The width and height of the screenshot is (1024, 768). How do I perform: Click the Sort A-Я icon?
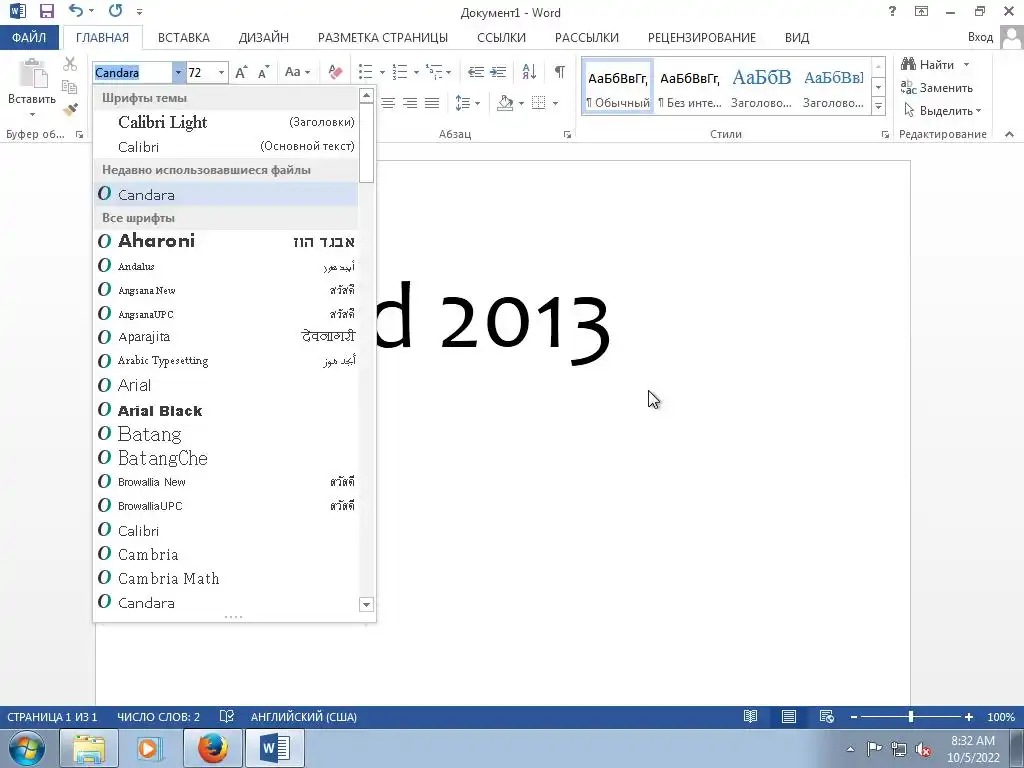[x=529, y=72]
